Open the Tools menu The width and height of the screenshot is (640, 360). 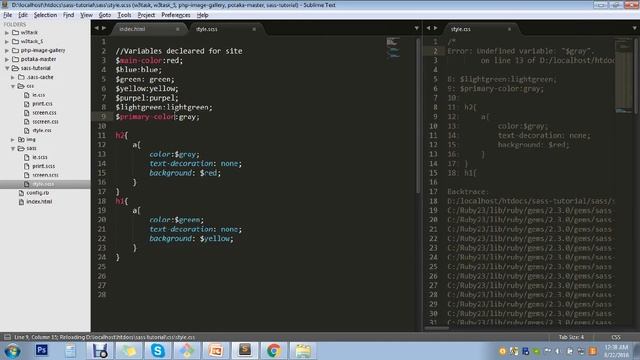click(x=124, y=15)
